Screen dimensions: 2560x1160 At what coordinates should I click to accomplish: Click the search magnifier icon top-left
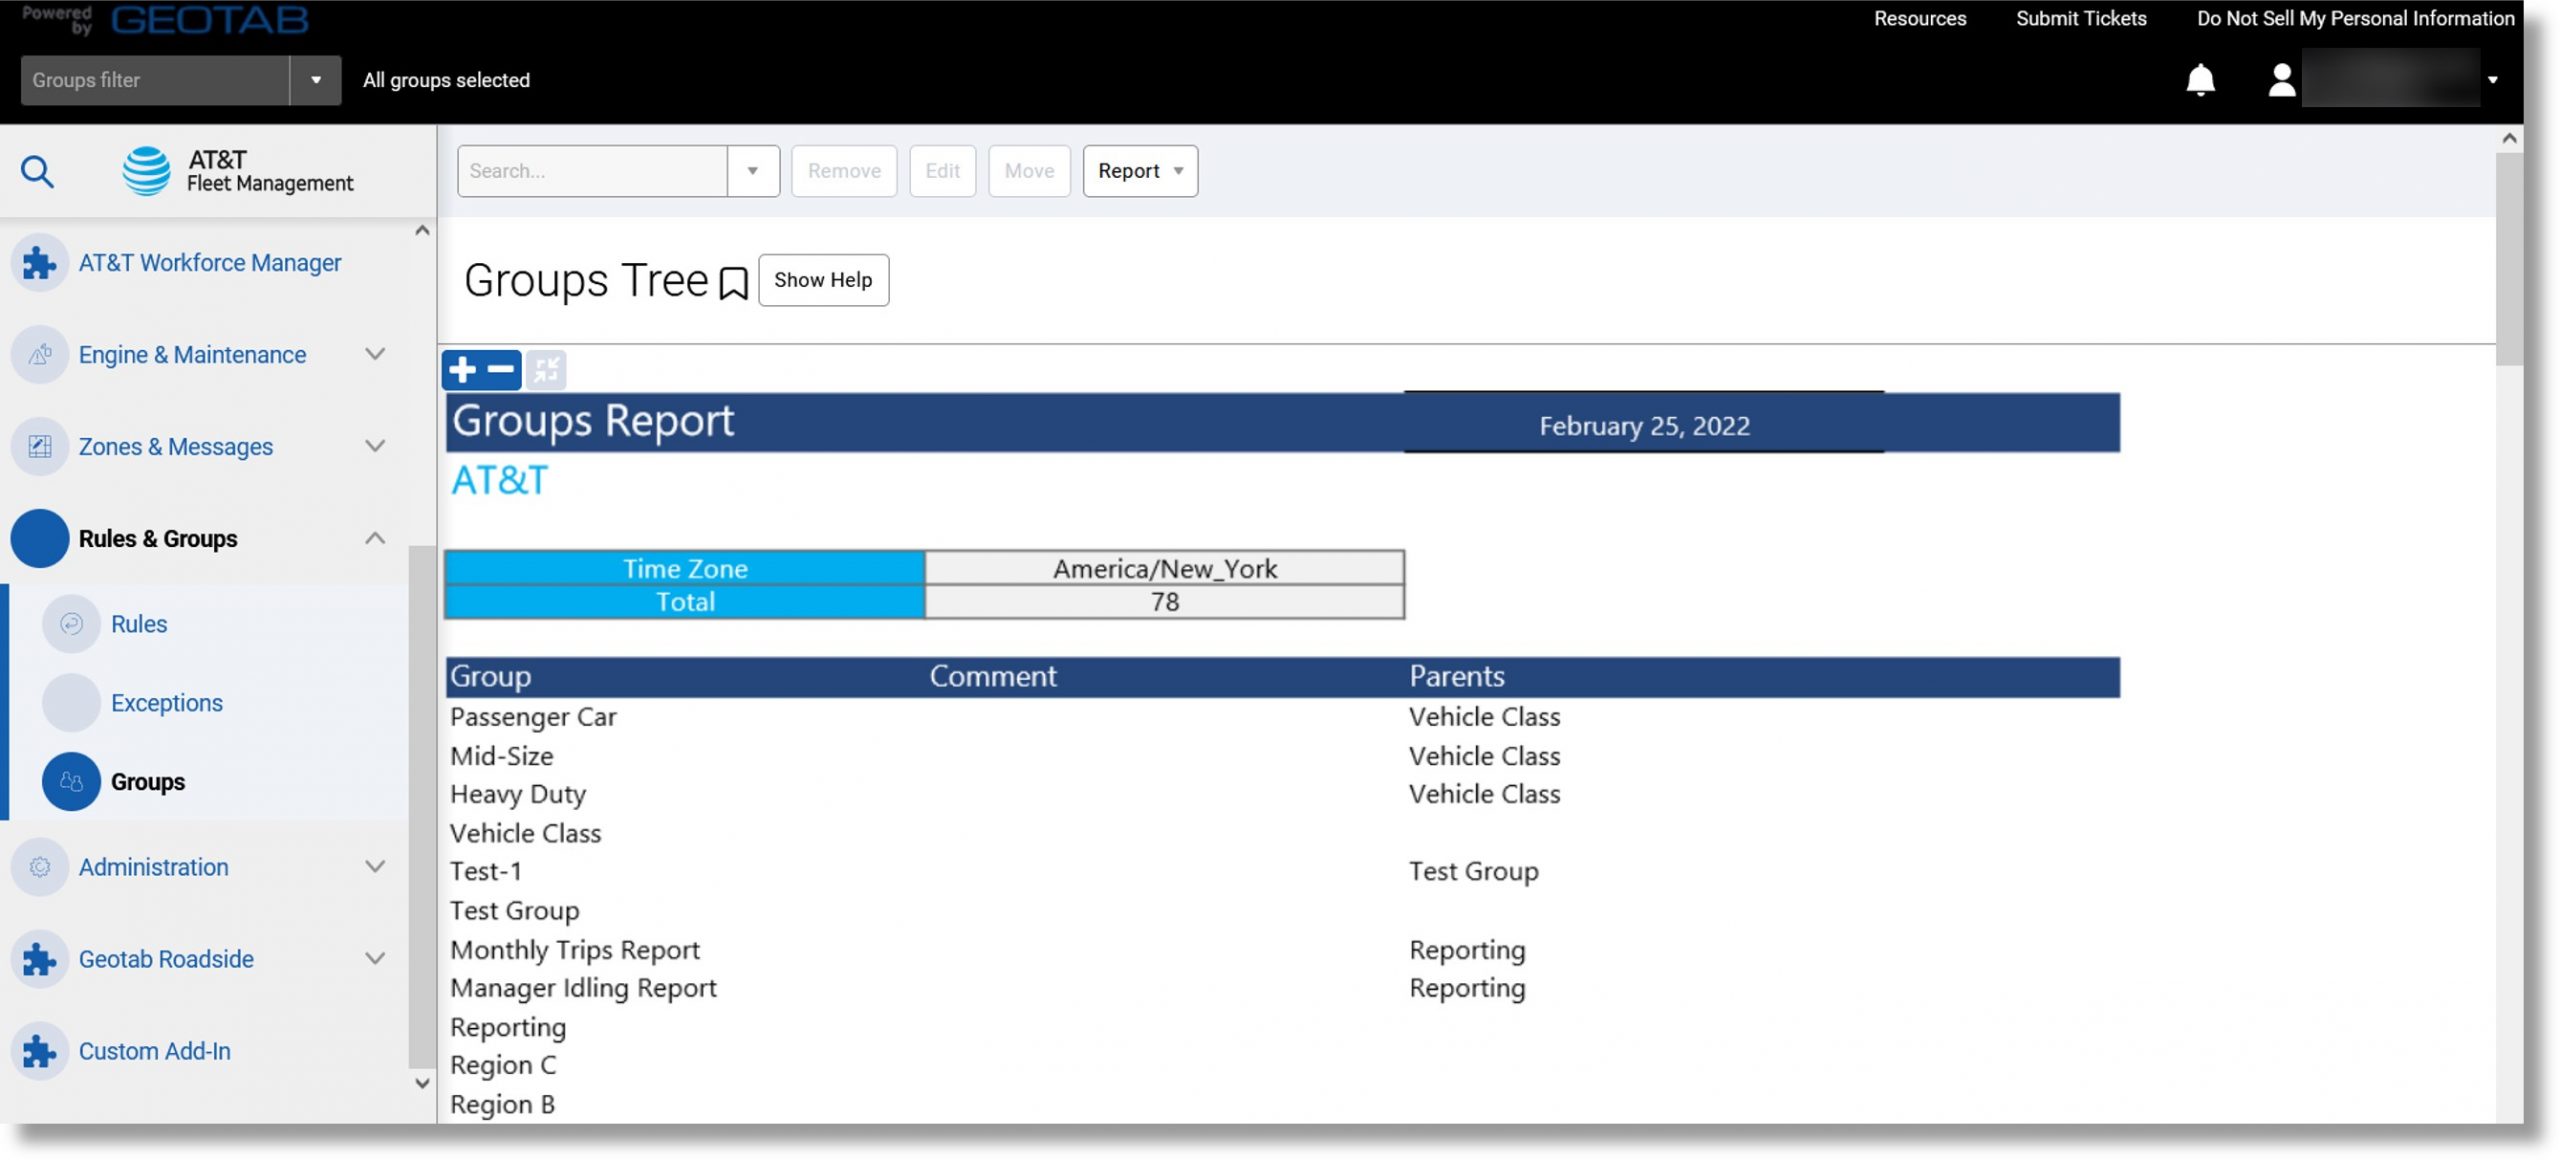click(x=36, y=170)
